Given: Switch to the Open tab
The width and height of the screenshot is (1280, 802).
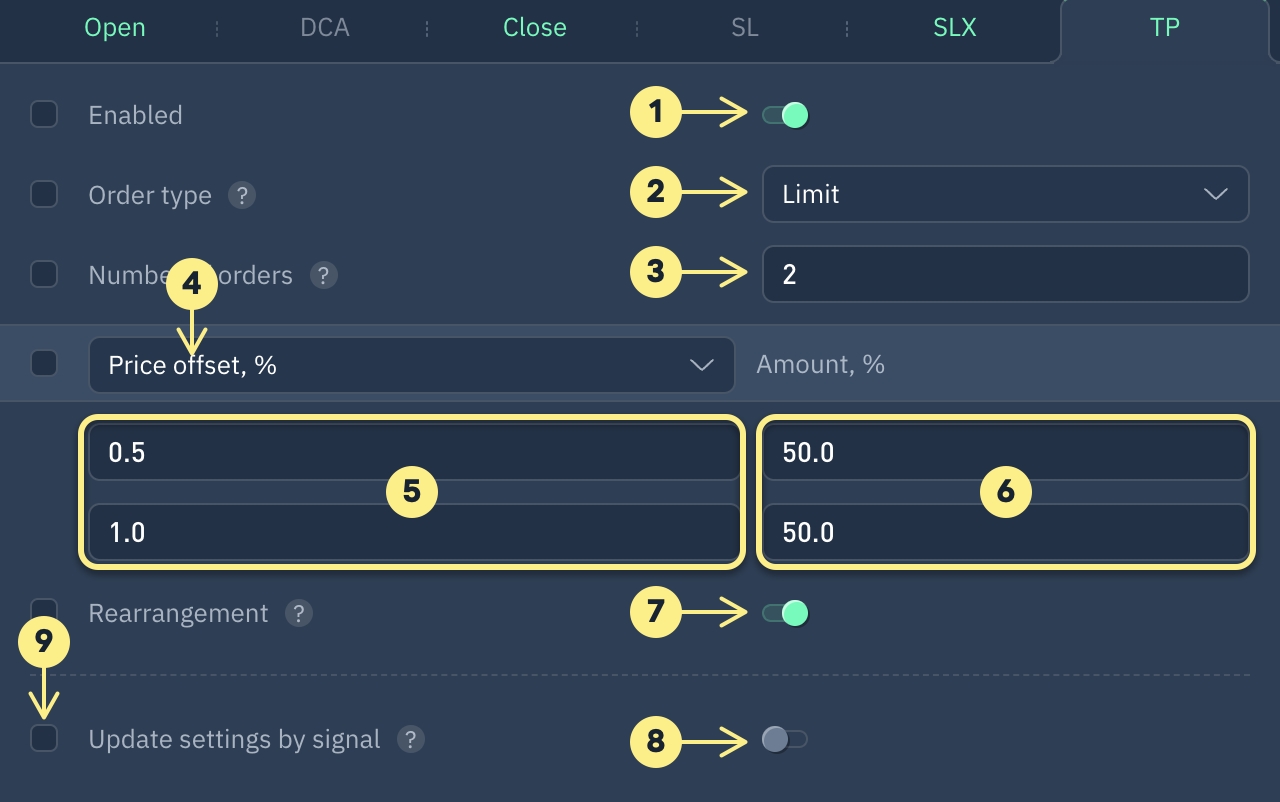Looking at the screenshot, I should click(x=115, y=28).
